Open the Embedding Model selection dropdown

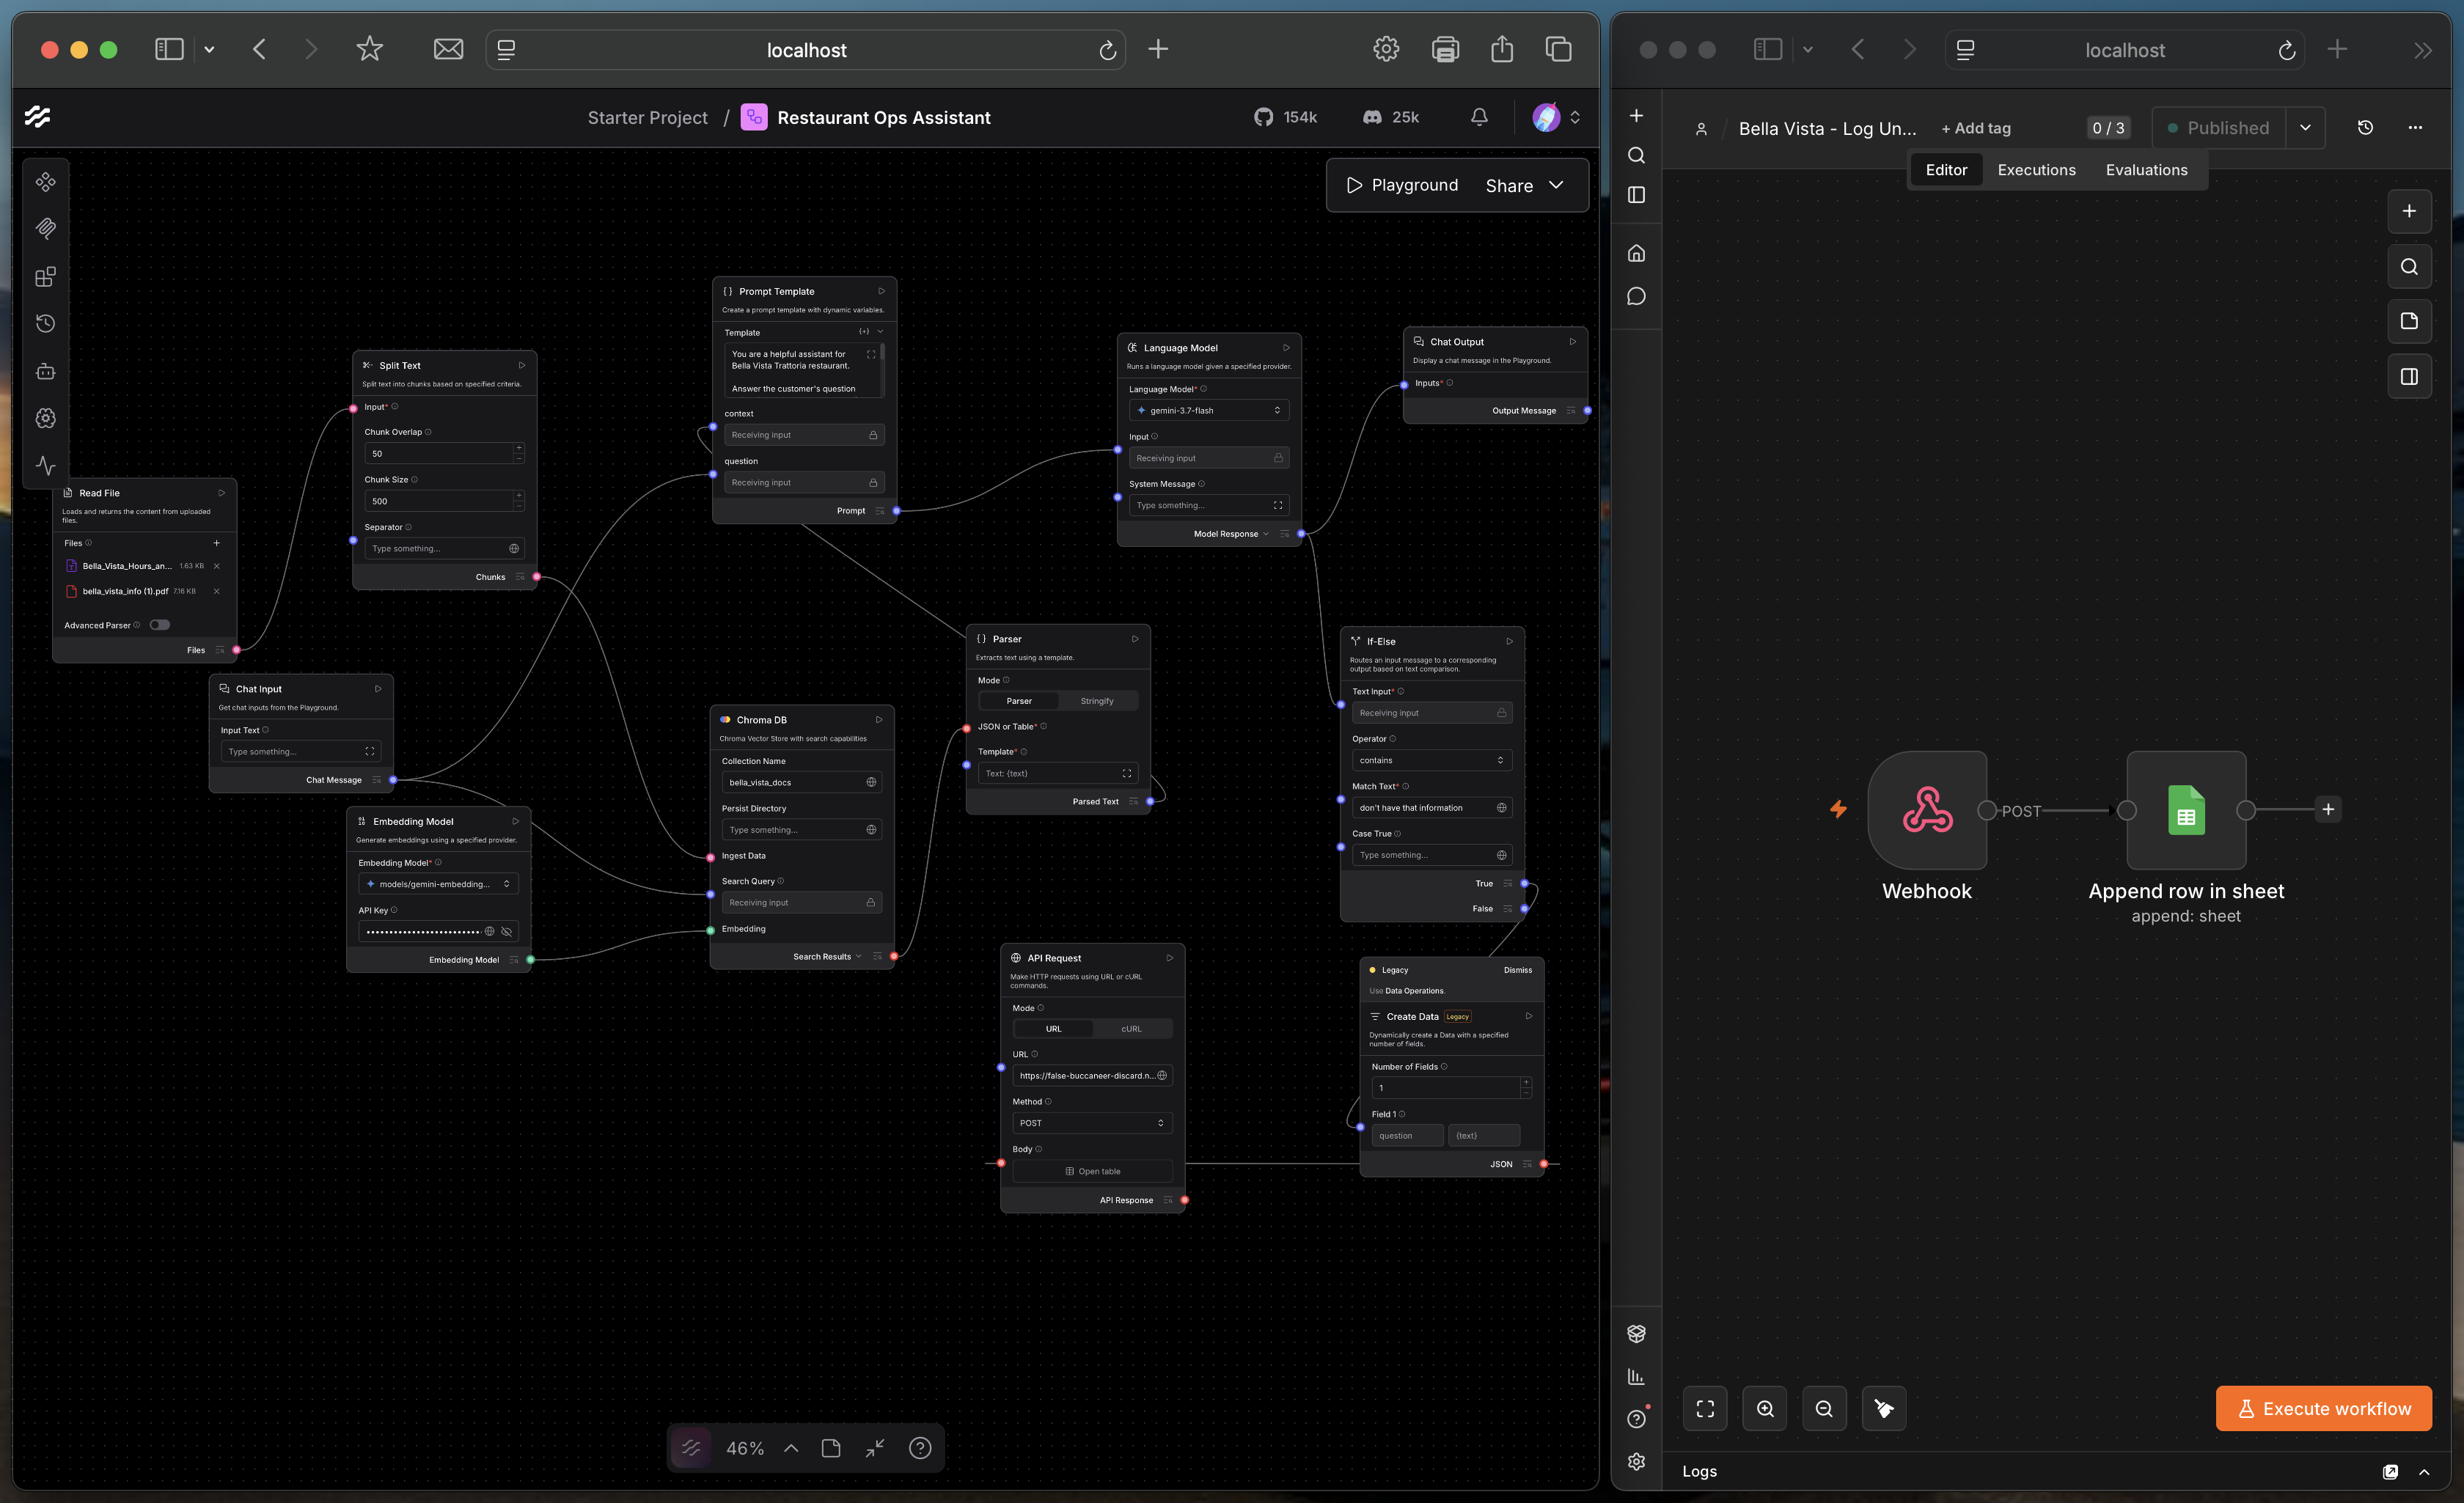pos(438,884)
